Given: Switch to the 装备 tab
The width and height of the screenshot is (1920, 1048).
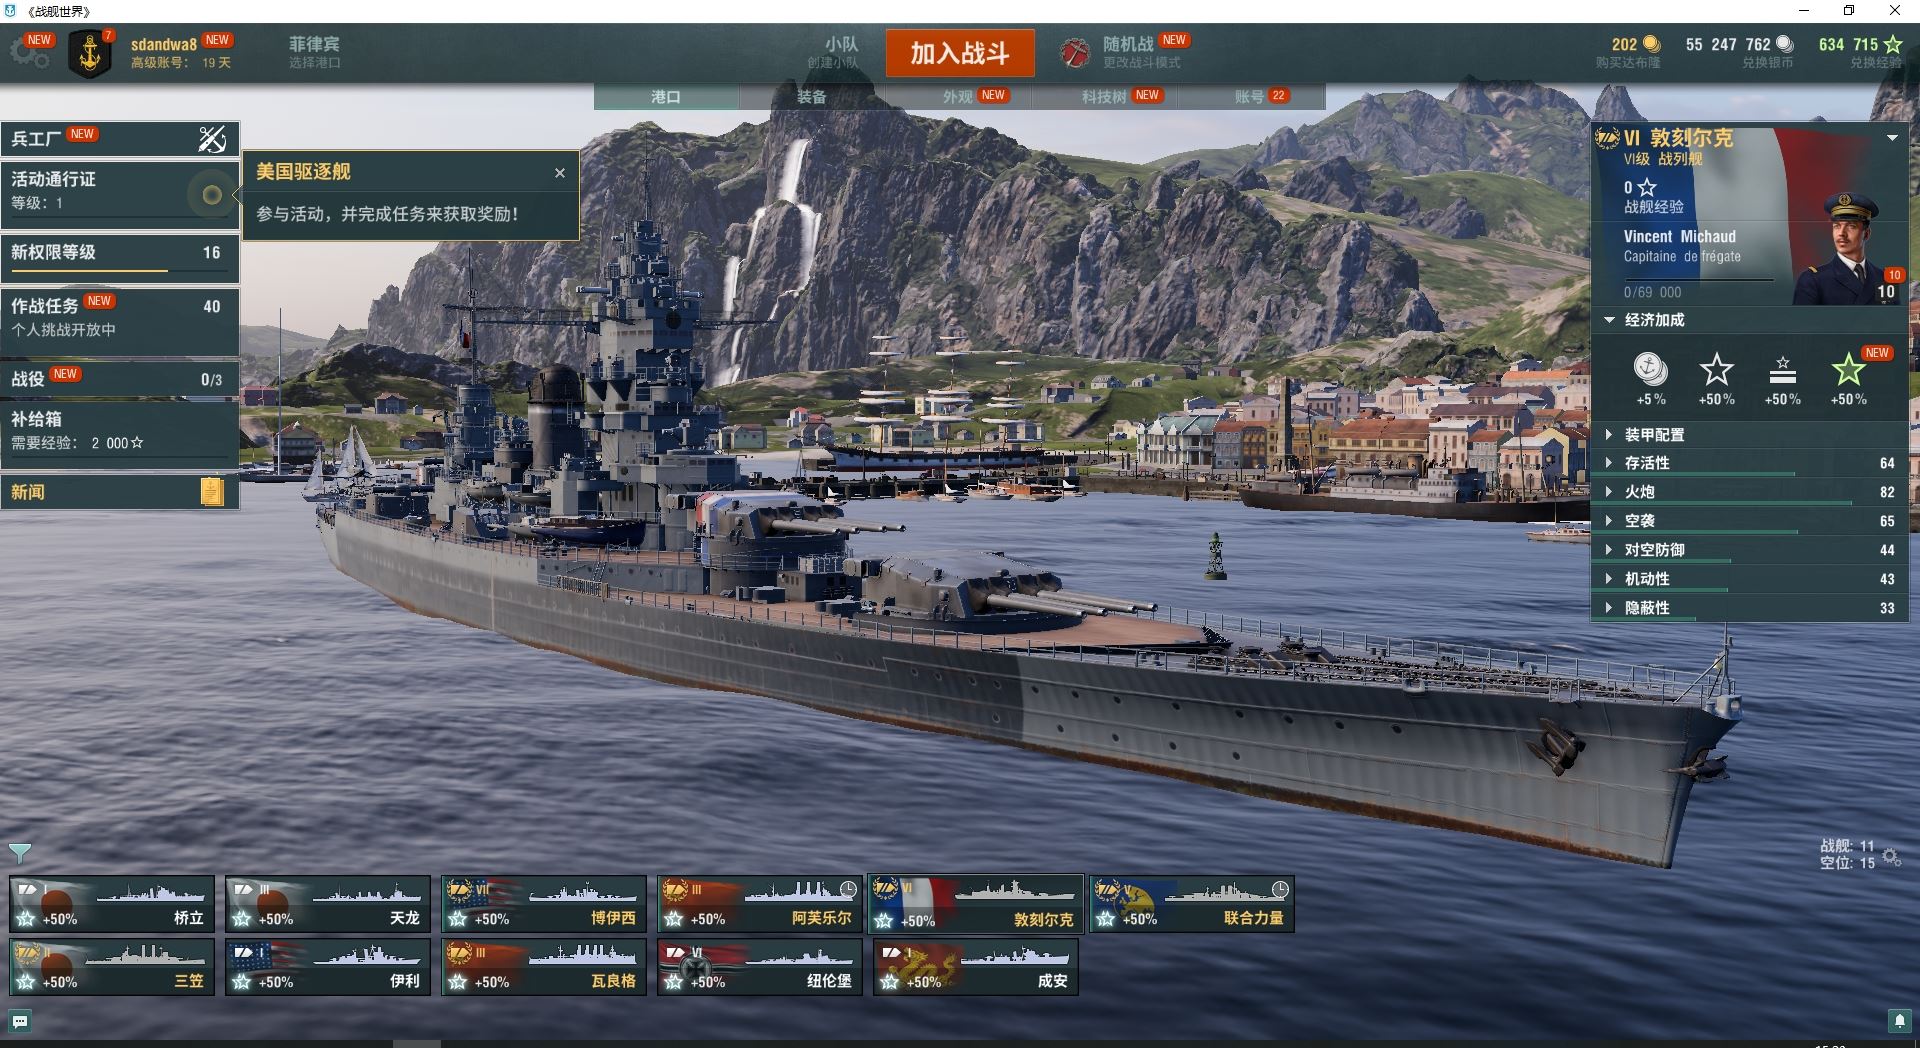Looking at the screenshot, I should (811, 97).
